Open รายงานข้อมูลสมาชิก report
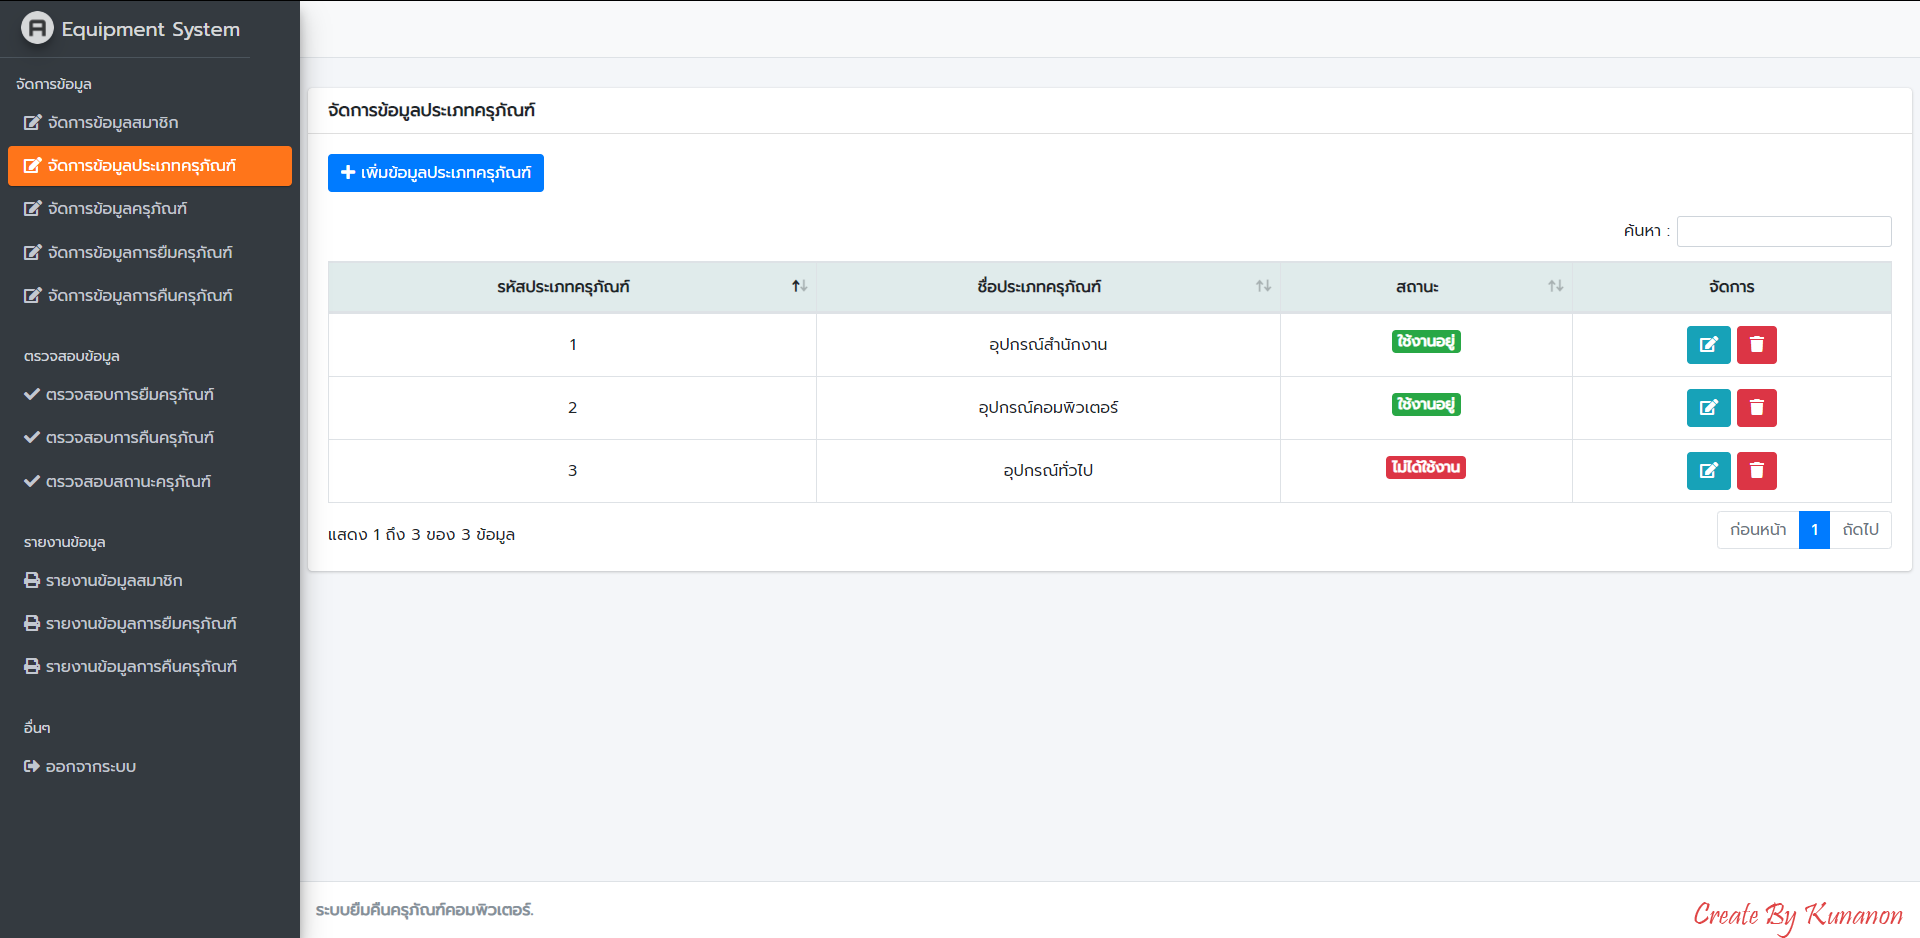This screenshot has width=1920, height=938. pyautogui.click(x=113, y=581)
